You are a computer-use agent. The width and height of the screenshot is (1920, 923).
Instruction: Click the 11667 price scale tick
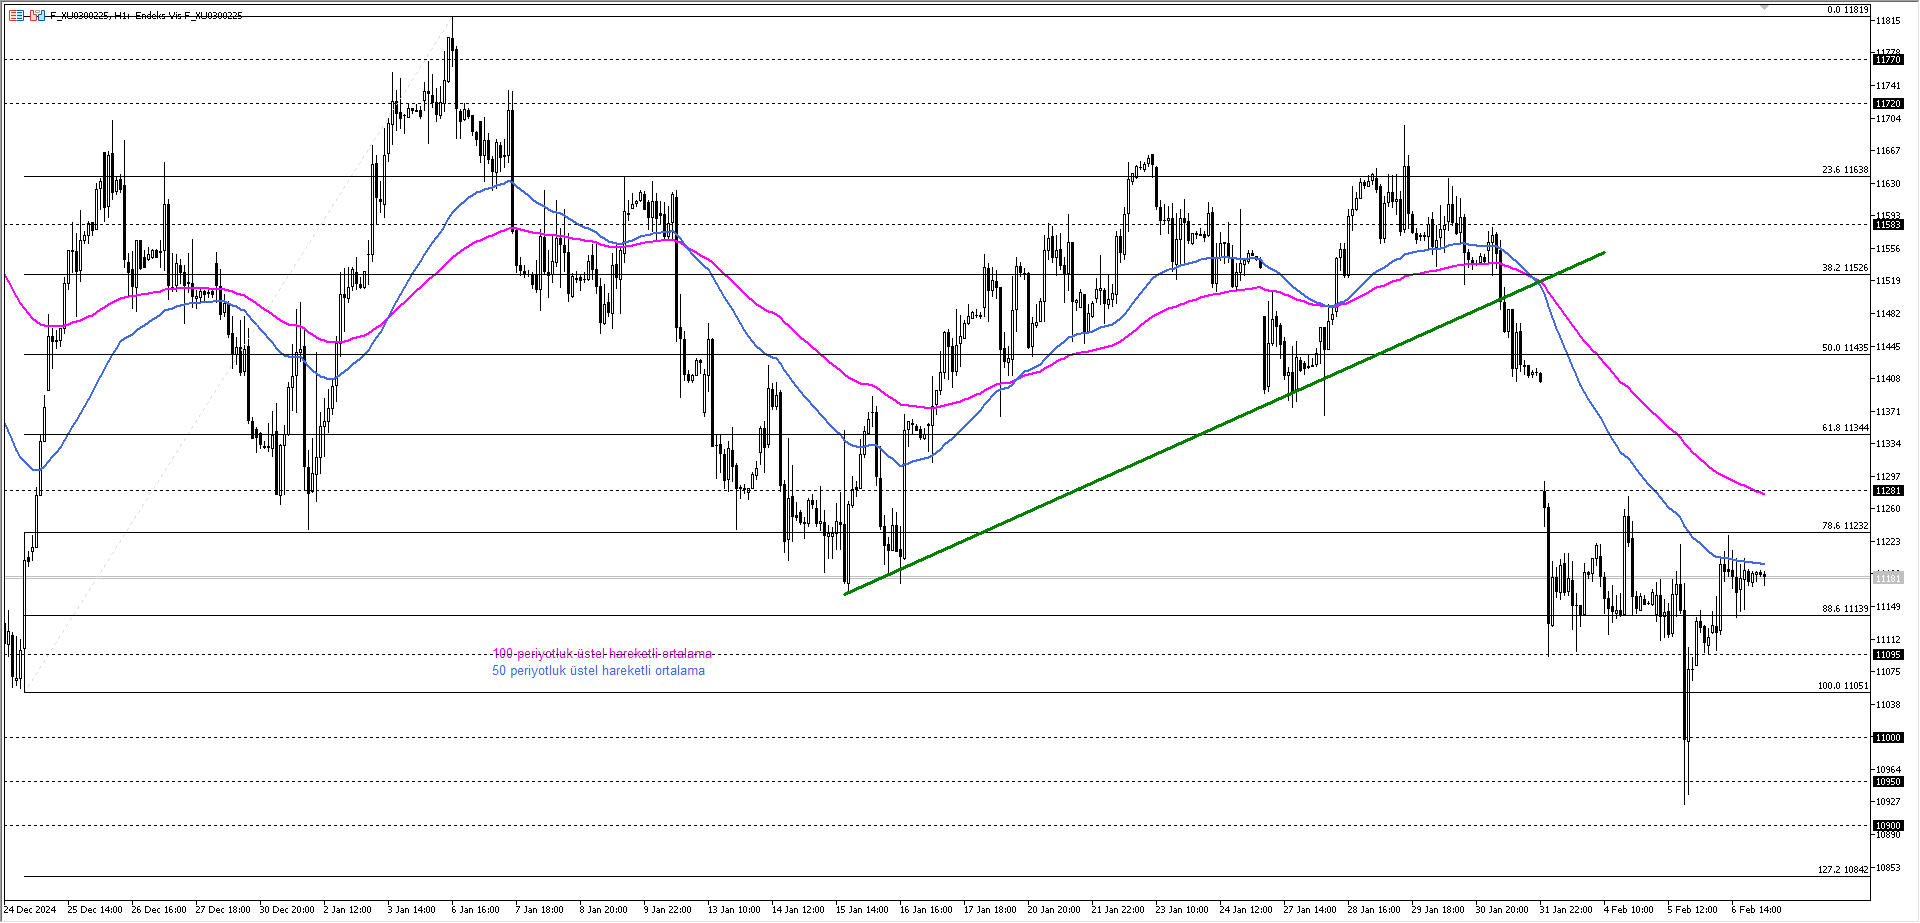(1888, 151)
